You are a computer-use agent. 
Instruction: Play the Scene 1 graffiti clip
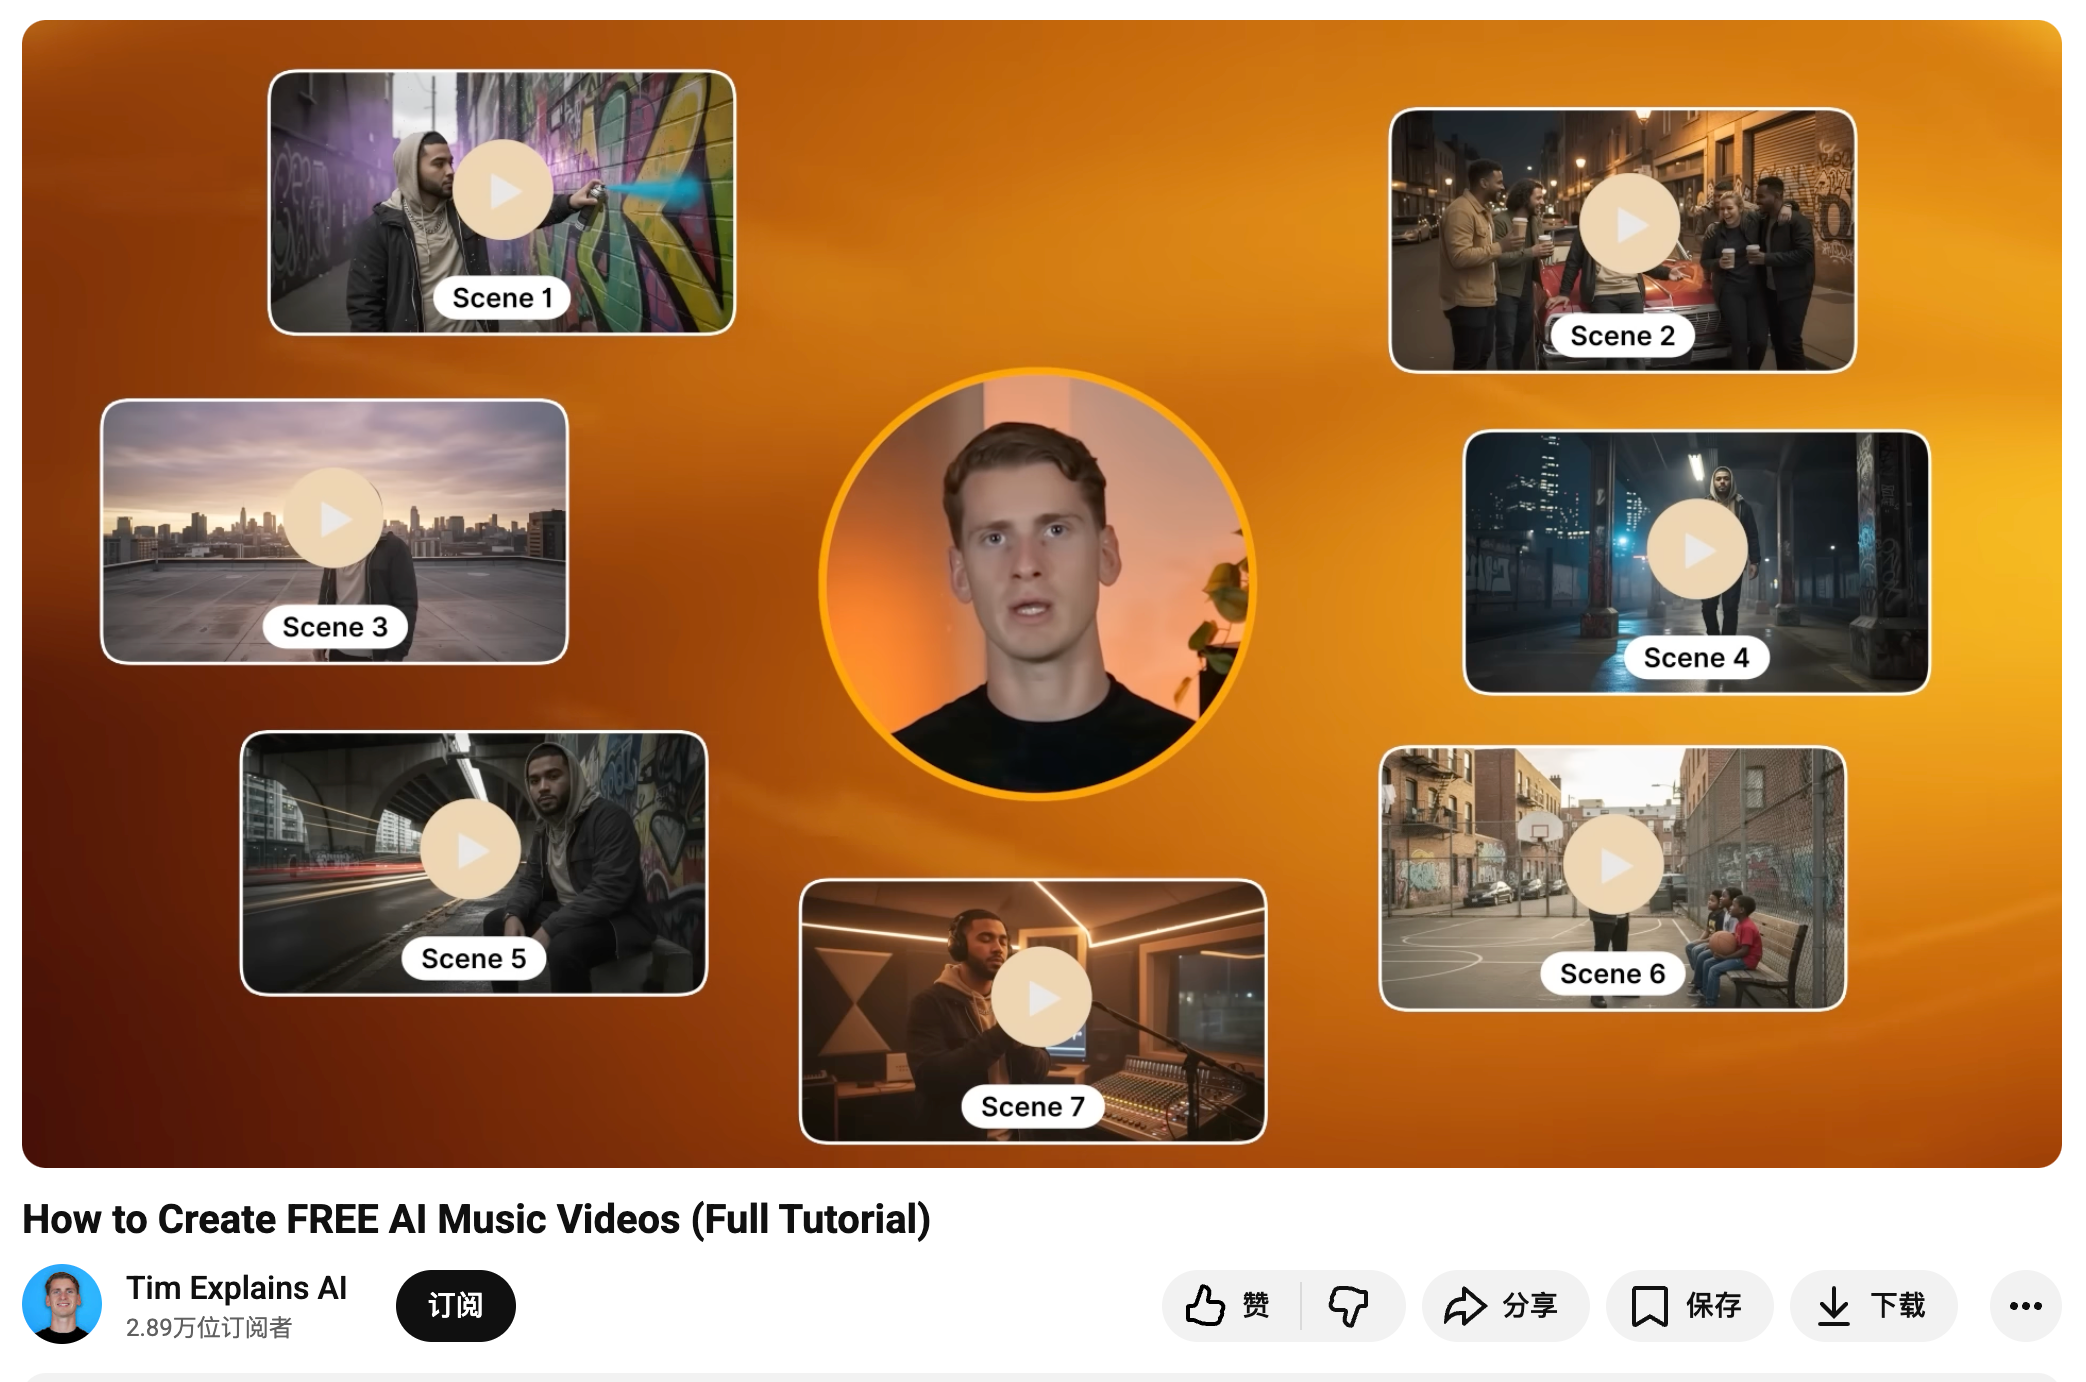coord(503,190)
